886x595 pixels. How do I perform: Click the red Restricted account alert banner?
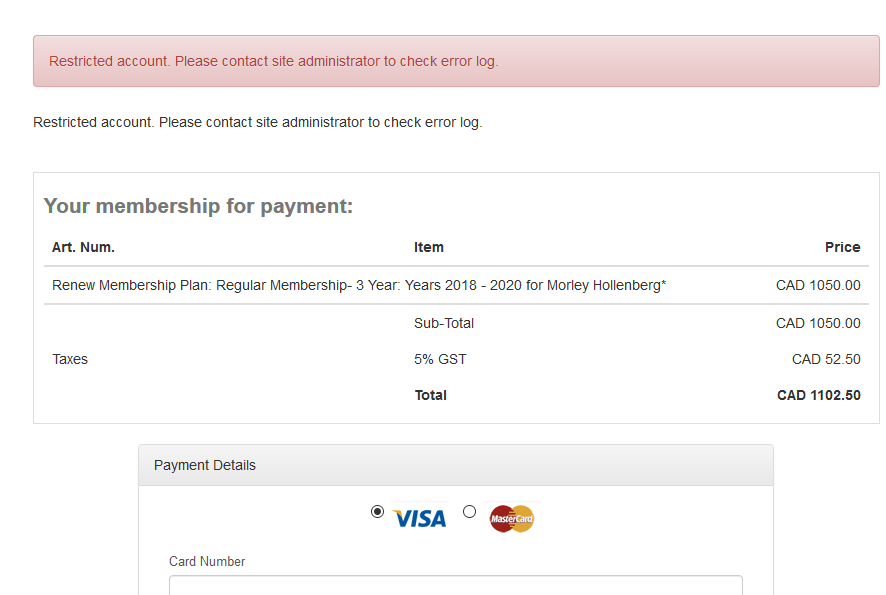point(456,61)
